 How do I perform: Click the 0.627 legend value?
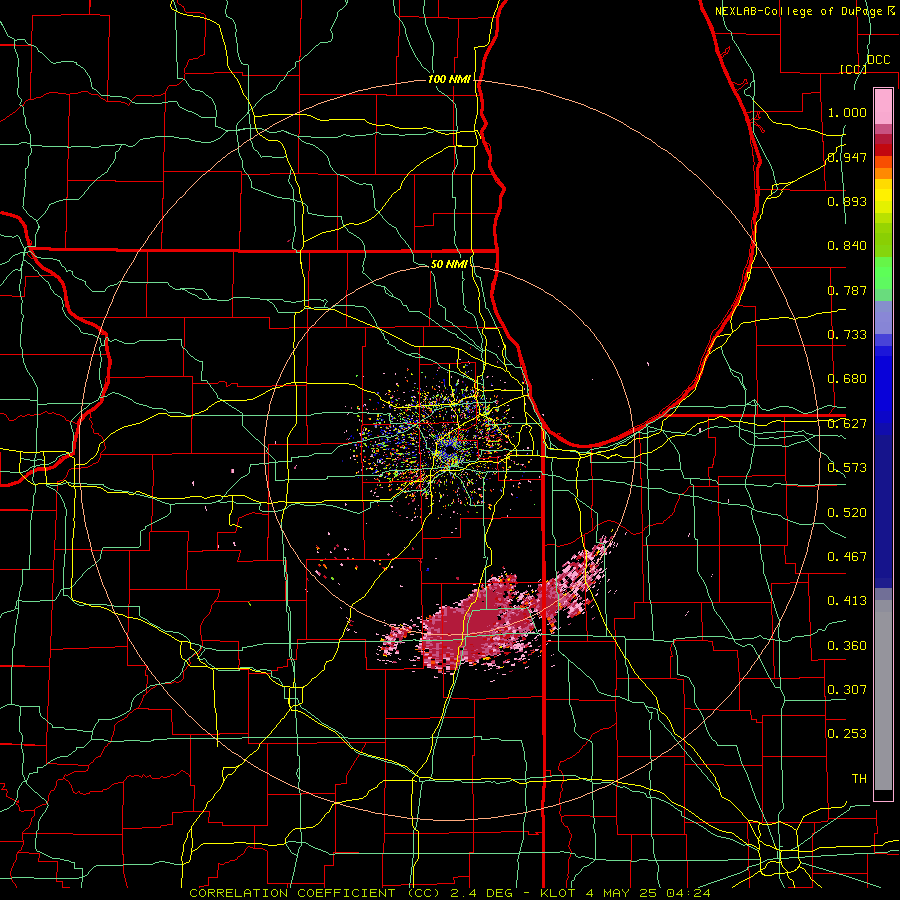coord(847,424)
